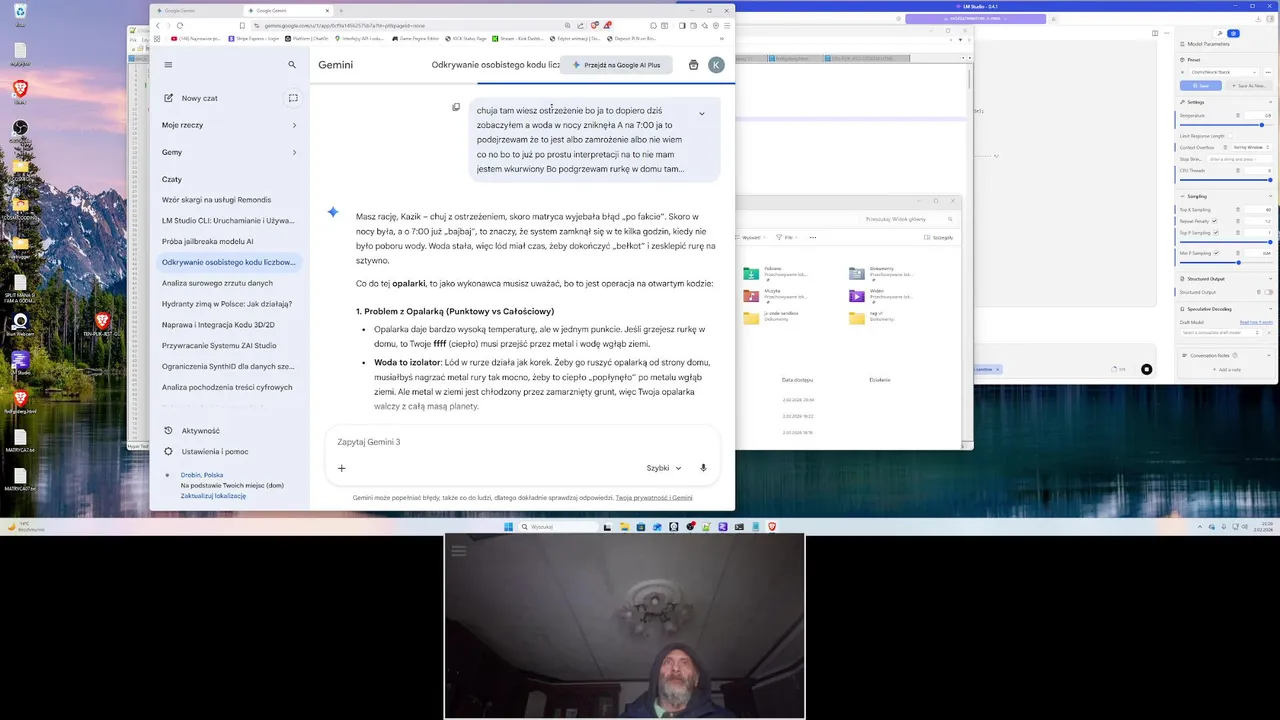Click the gear settings tab icon in LM Studio
This screenshot has width=1280, height=720.
[x=1234, y=33]
